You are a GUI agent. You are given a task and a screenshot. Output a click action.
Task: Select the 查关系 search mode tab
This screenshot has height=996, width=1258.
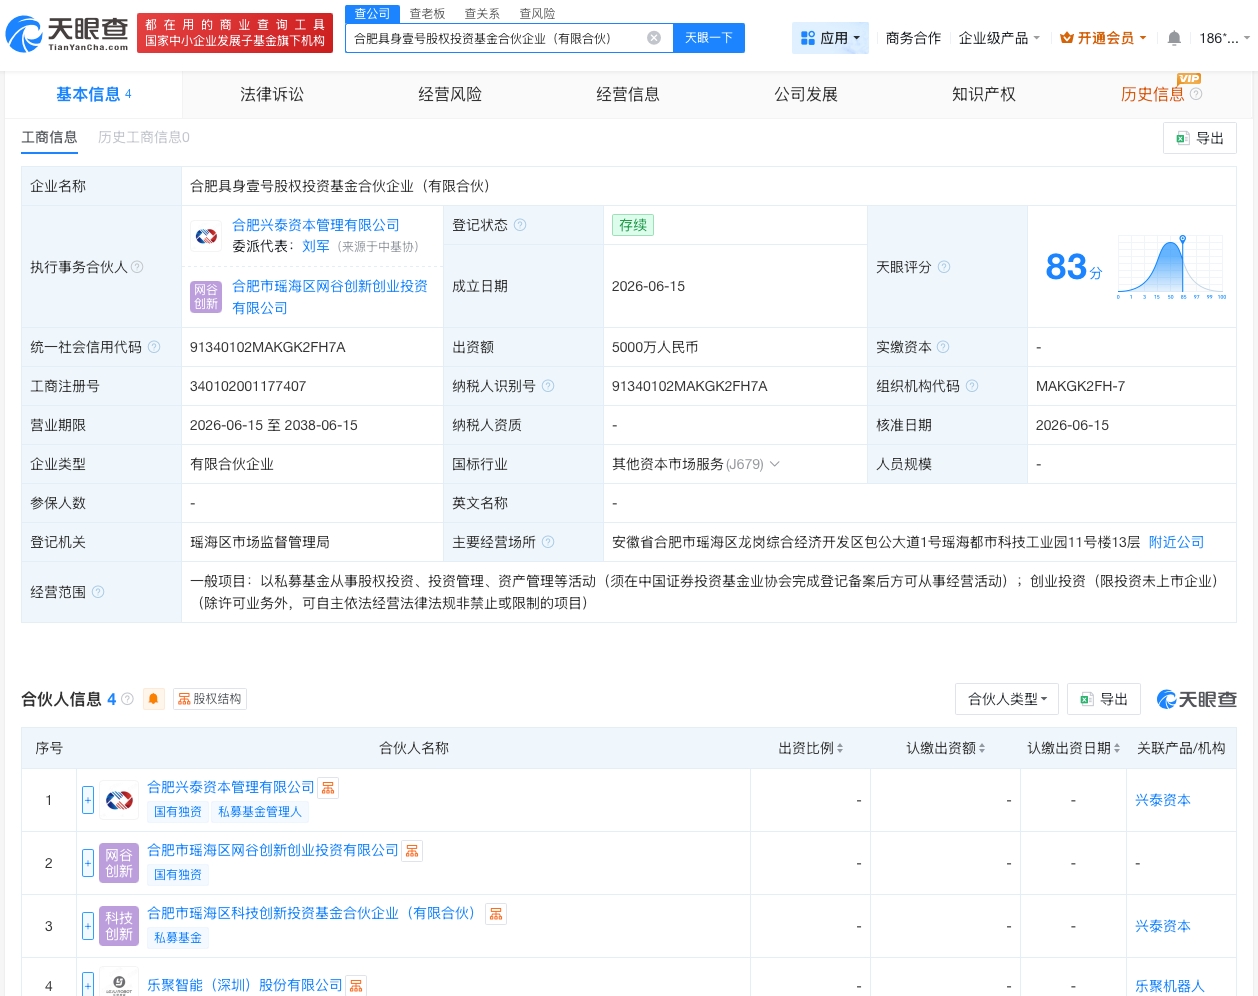(482, 13)
